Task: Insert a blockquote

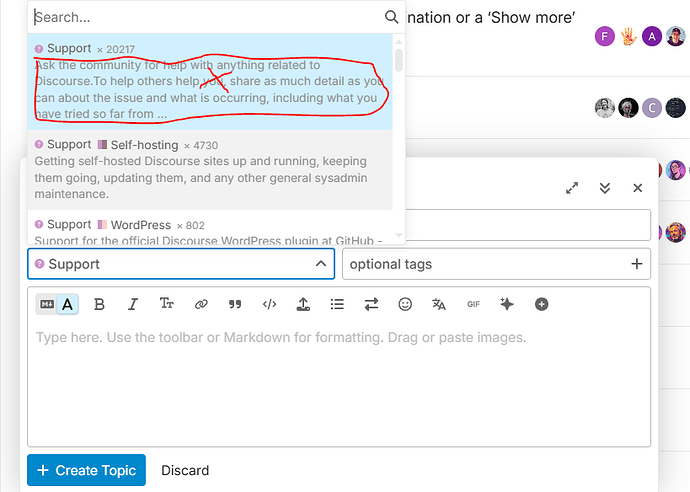Action: pyautogui.click(x=235, y=304)
